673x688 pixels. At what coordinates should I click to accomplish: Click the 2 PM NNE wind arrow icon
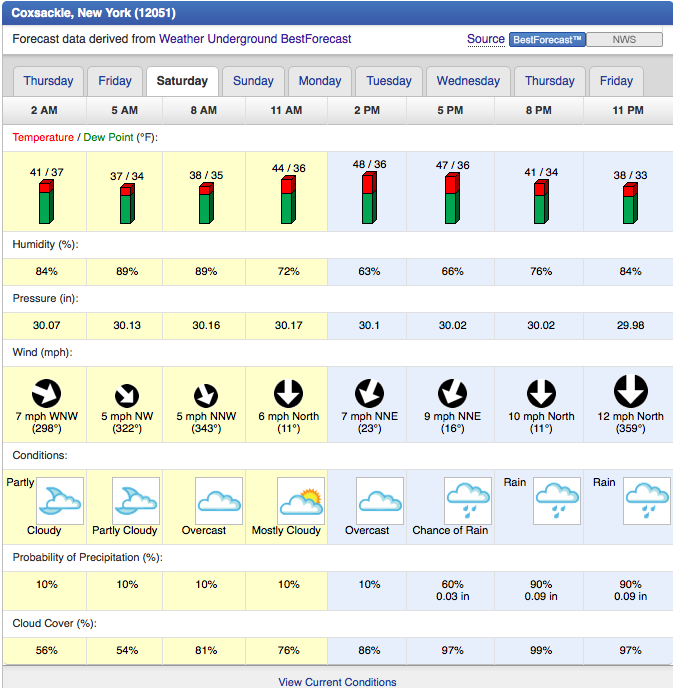point(369,393)
